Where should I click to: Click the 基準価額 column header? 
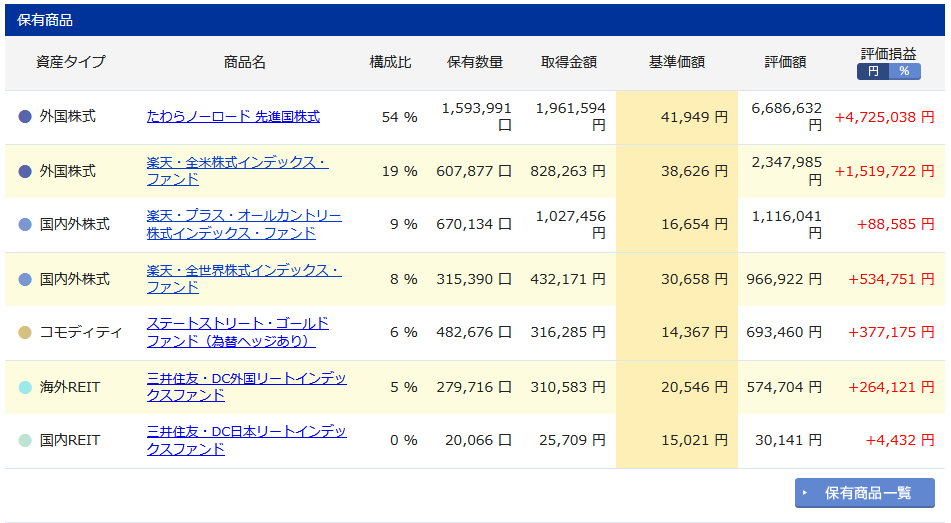coord(677,62)
